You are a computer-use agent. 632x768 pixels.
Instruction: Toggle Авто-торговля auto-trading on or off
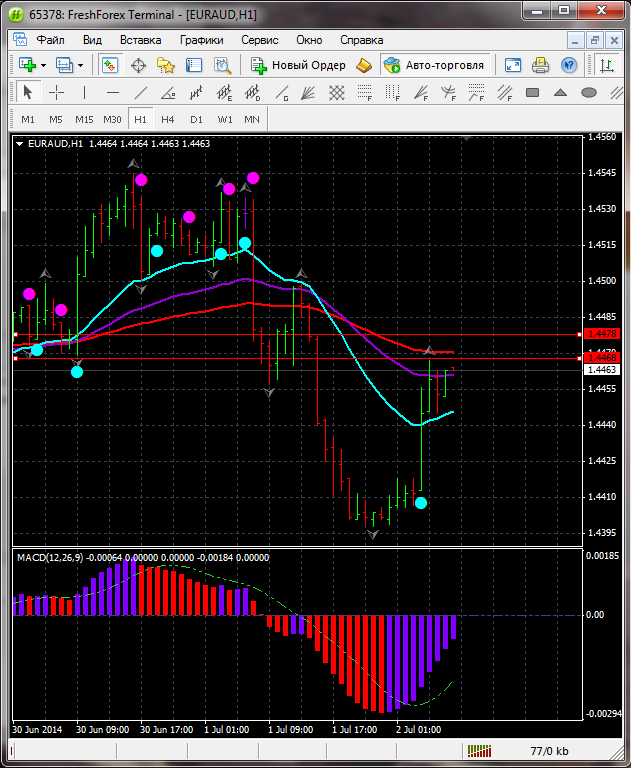(434, 65)
